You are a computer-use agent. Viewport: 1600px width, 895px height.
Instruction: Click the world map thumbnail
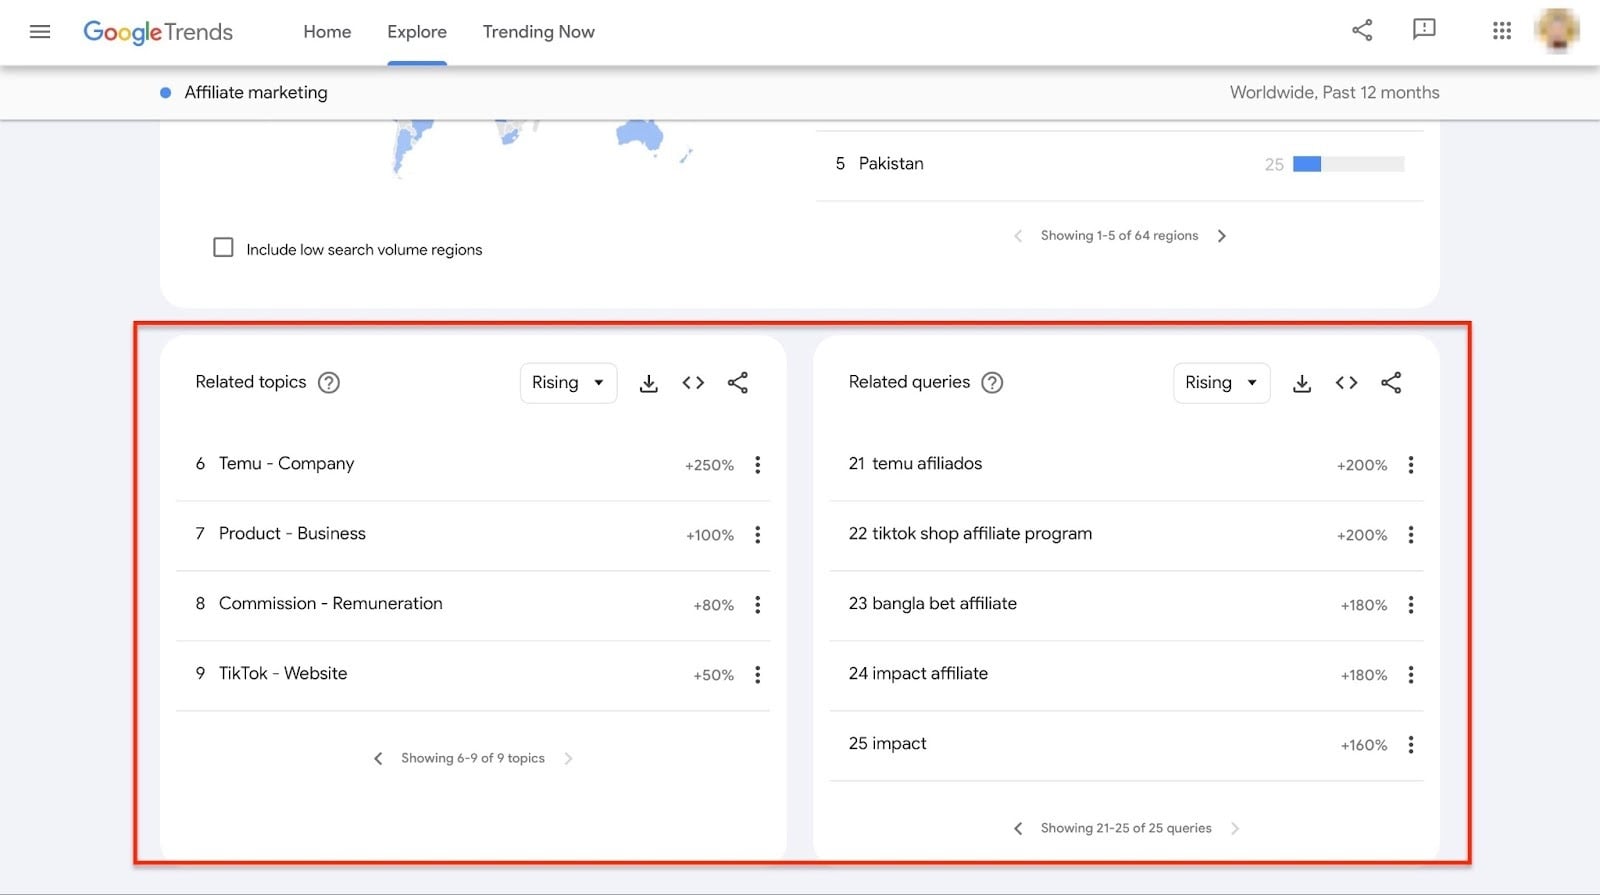(x=540, y=148)
